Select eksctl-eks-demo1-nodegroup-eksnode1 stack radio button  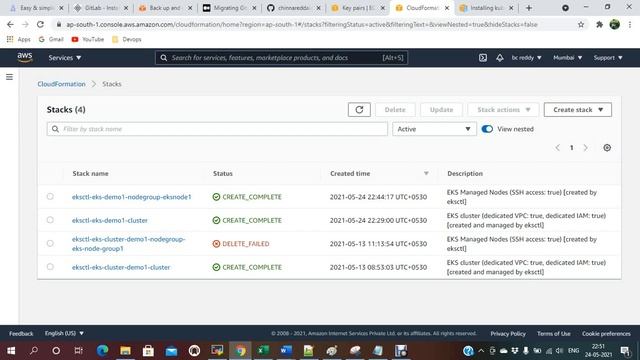[x=50, y=196]
